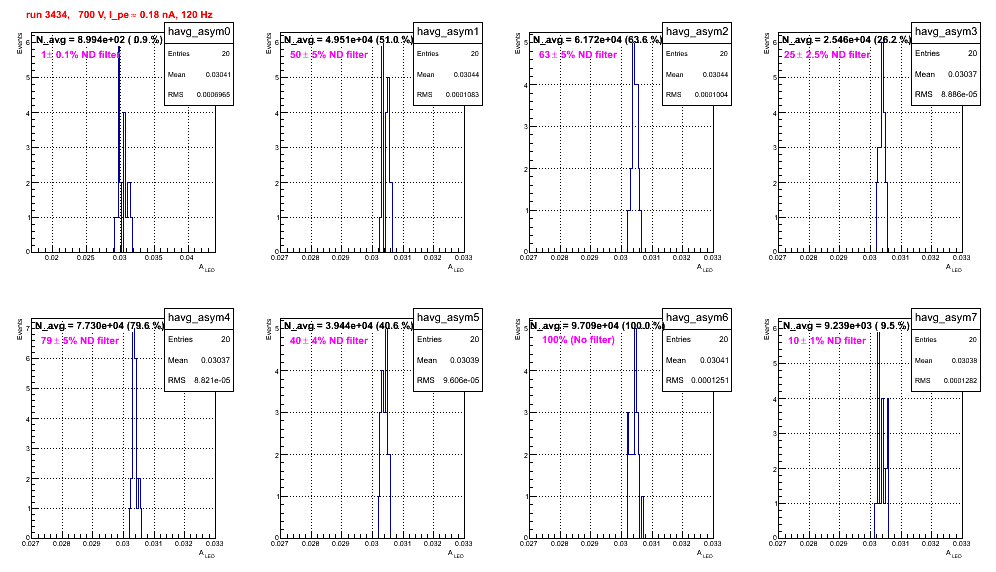Select the havg_asym3 stats box title

coord(946,32)
